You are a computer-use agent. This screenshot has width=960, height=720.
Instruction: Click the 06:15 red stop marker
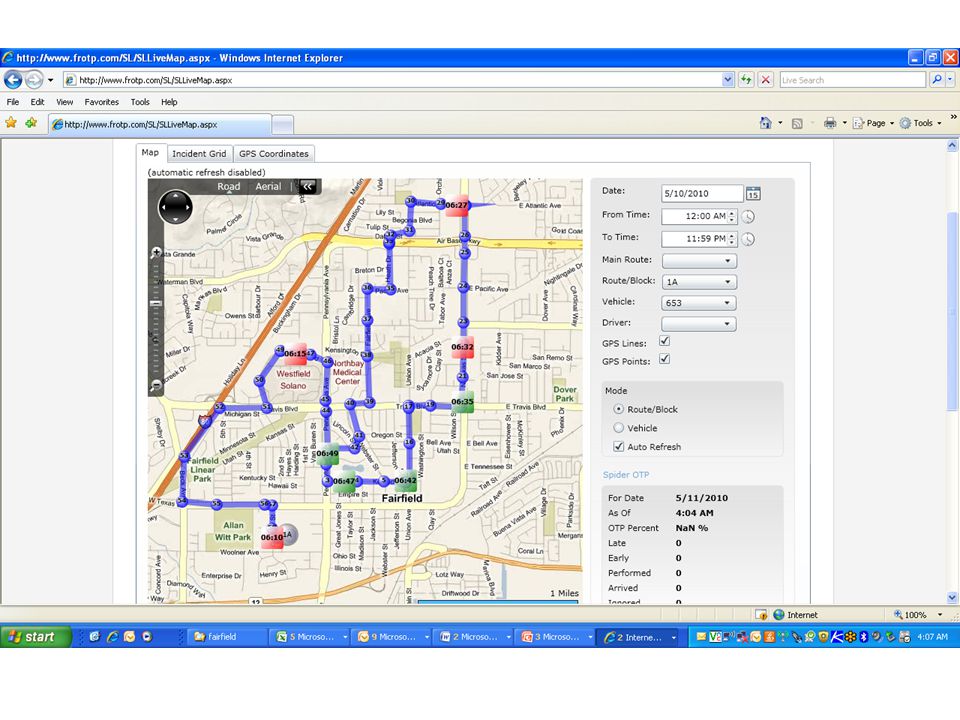point(295,353)
